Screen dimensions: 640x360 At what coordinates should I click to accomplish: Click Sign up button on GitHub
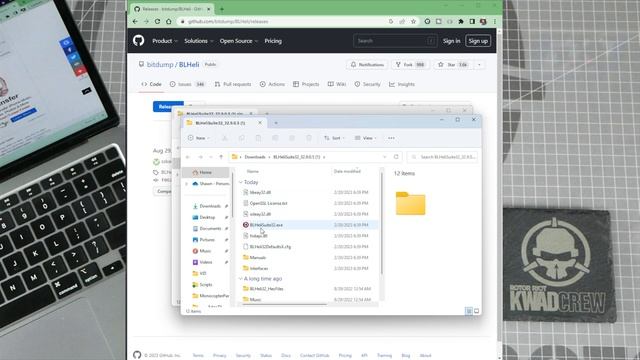[478, 41]
